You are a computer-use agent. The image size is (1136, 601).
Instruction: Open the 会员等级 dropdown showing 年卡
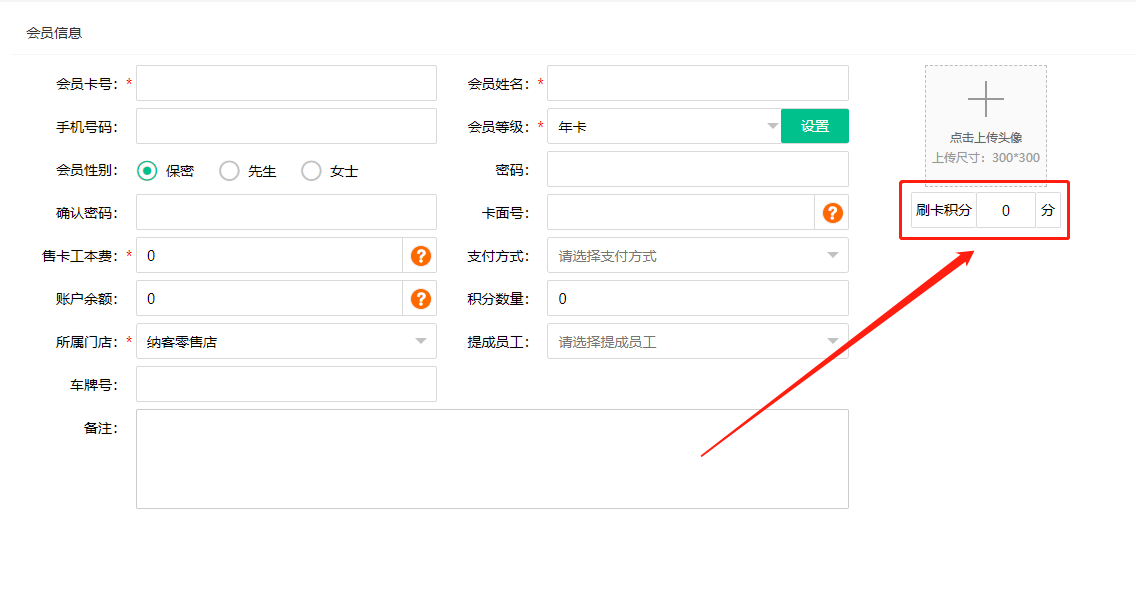663,127
